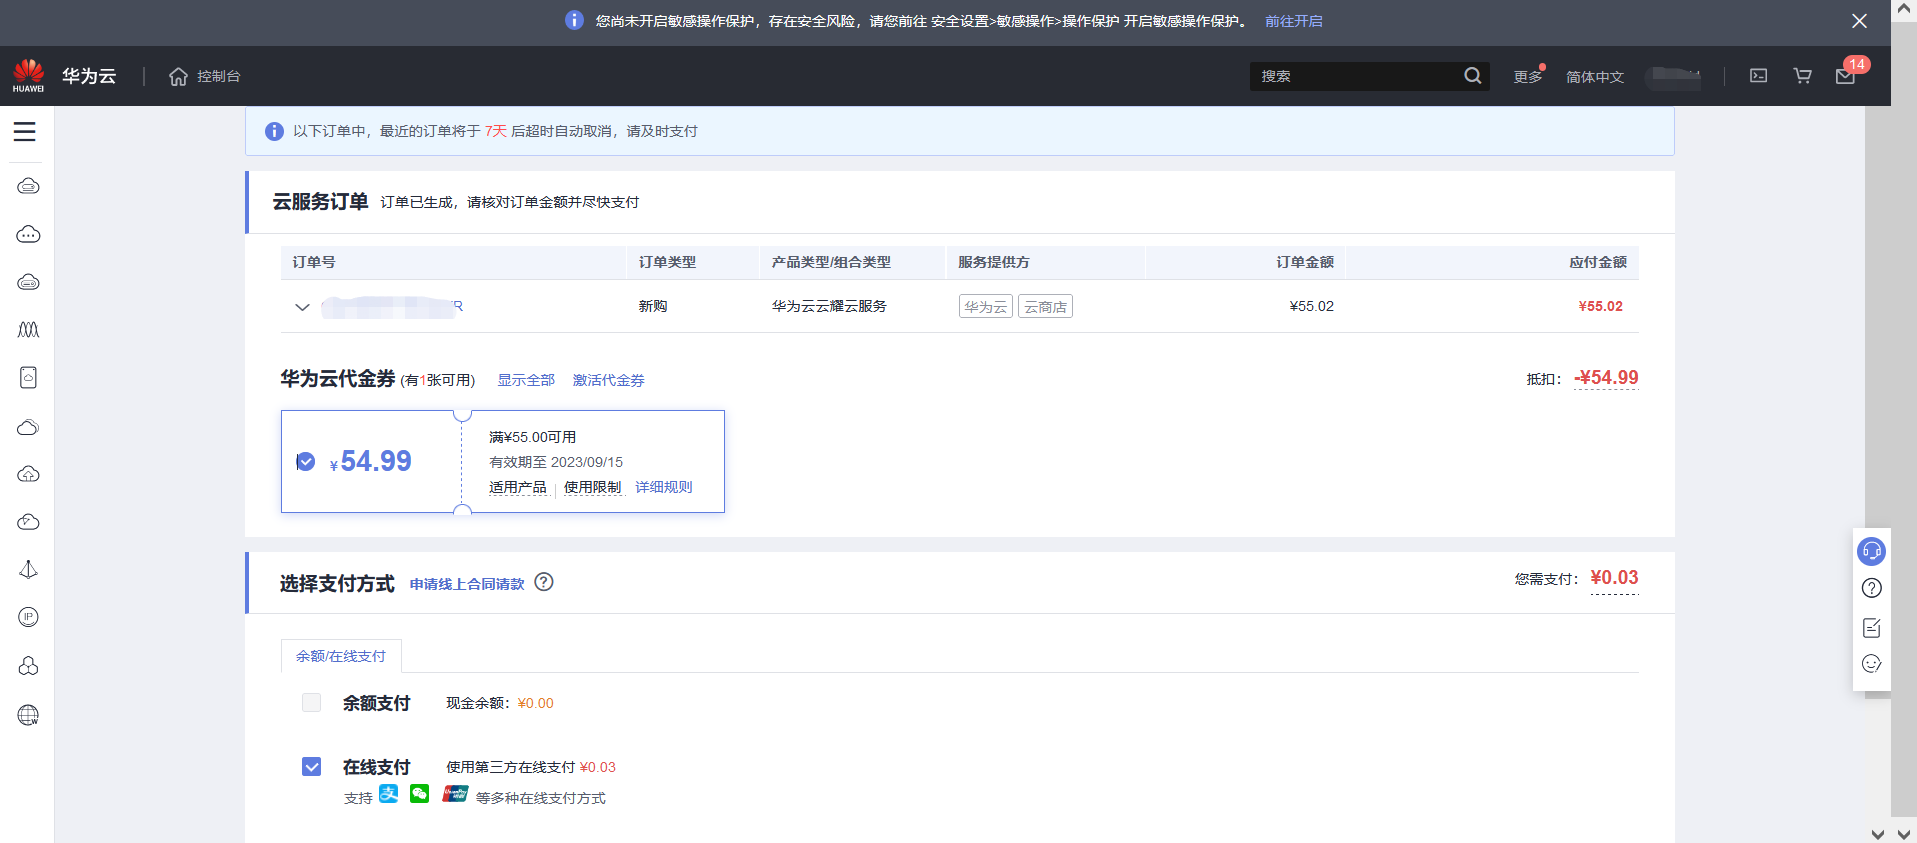Viewport: 1917px width, 843px height.
Task: Expand 适用产品 details on the voucher
Action: [x=517, y=487]
